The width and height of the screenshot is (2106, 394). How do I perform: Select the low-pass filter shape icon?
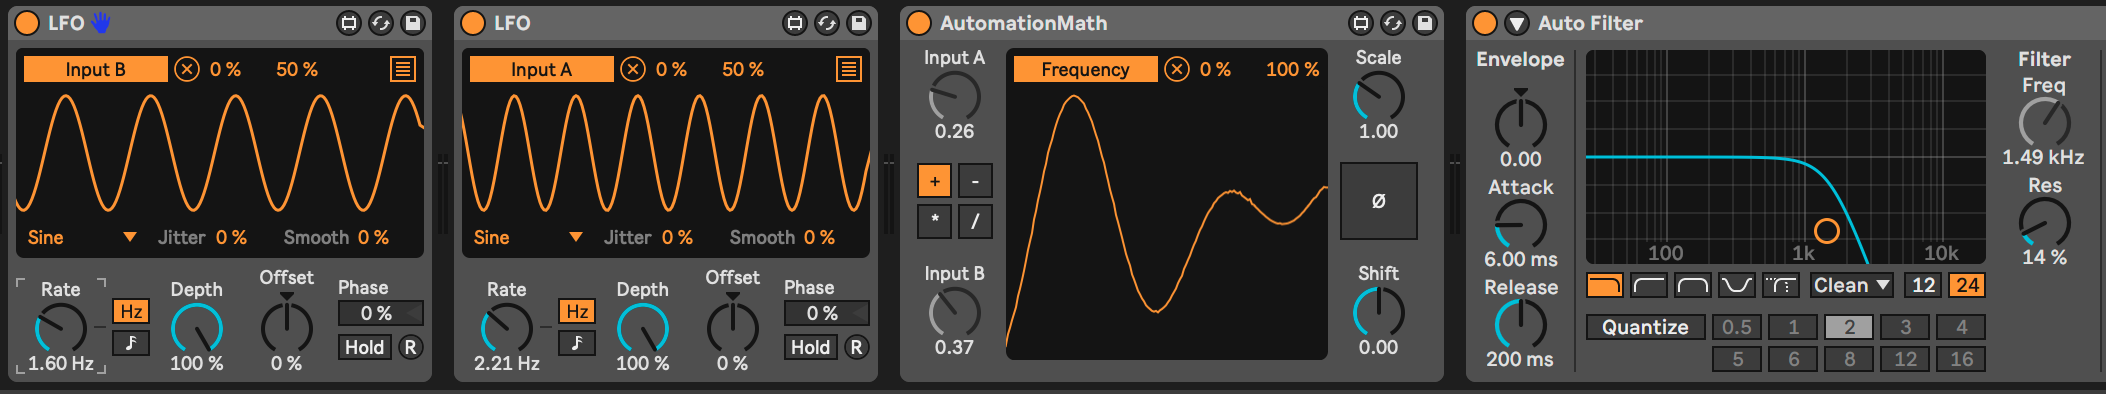click(x=1605, y=285)
